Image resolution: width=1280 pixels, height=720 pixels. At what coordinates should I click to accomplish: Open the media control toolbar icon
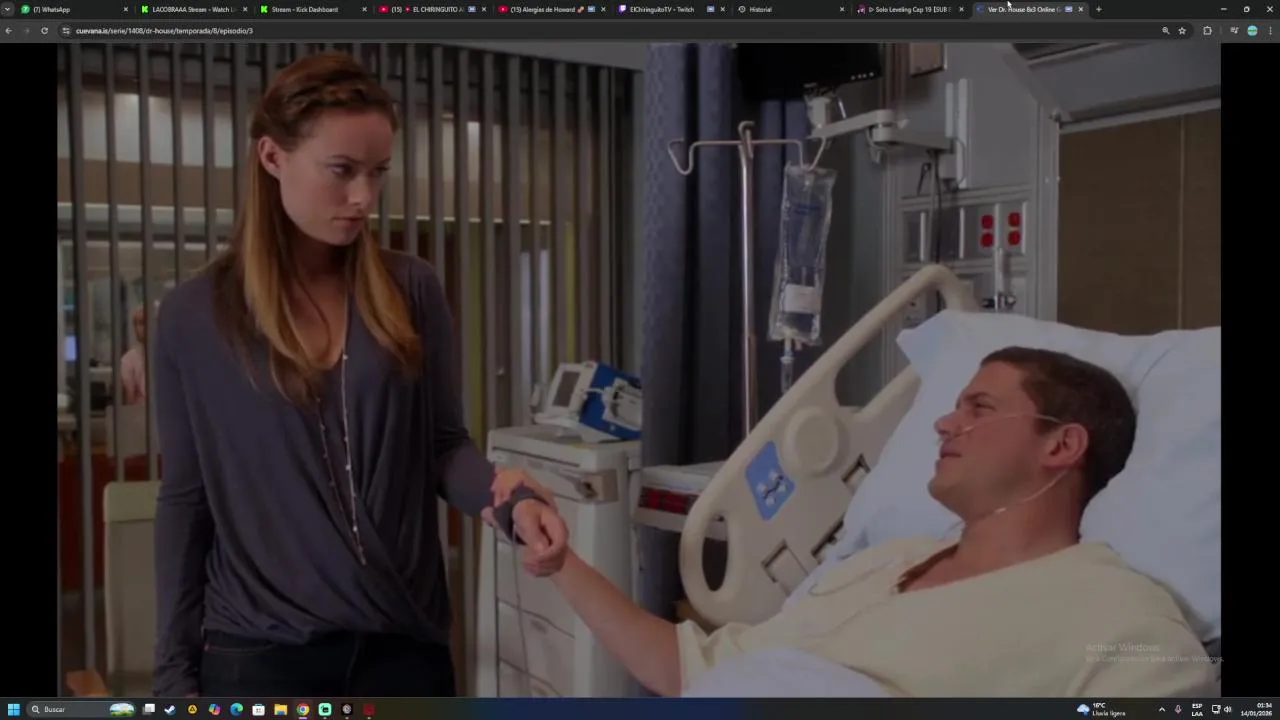pyautogui.click(x=1234, y=31)
